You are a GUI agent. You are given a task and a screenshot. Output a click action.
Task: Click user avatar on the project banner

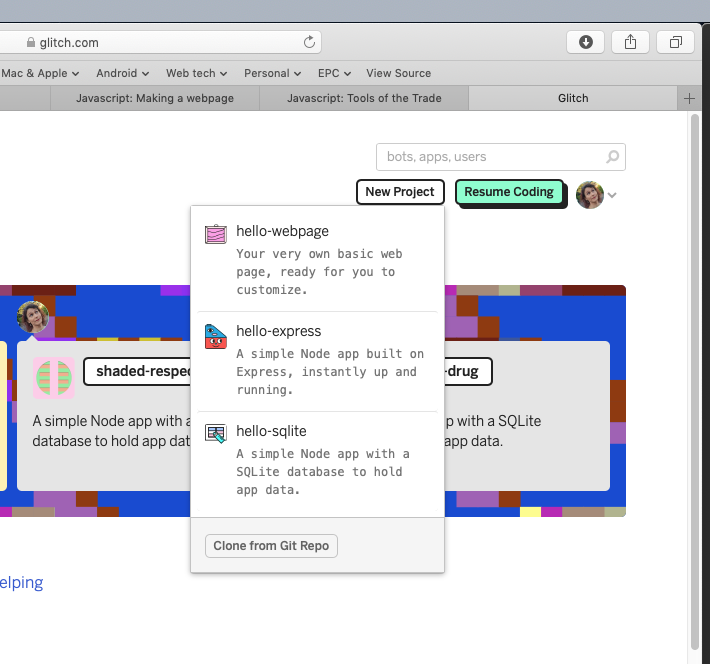33,317
